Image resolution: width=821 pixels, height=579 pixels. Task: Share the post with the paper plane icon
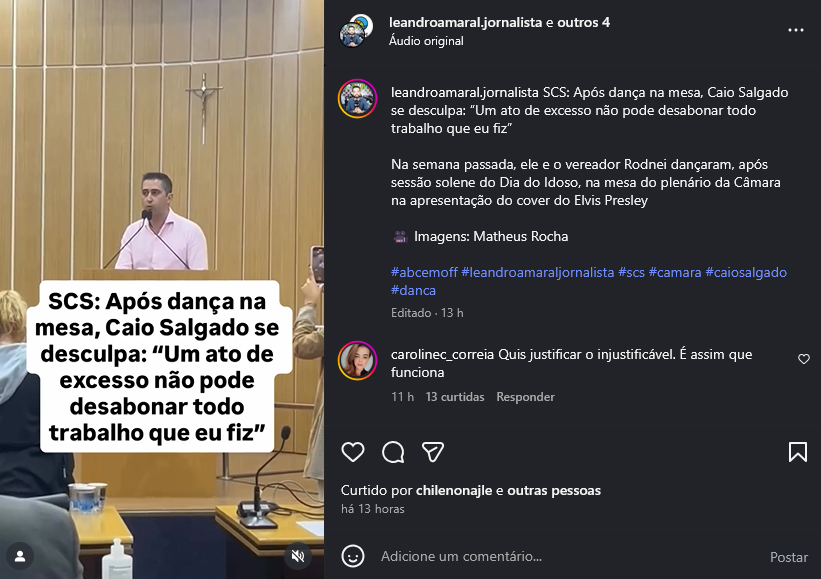(433, 452)
